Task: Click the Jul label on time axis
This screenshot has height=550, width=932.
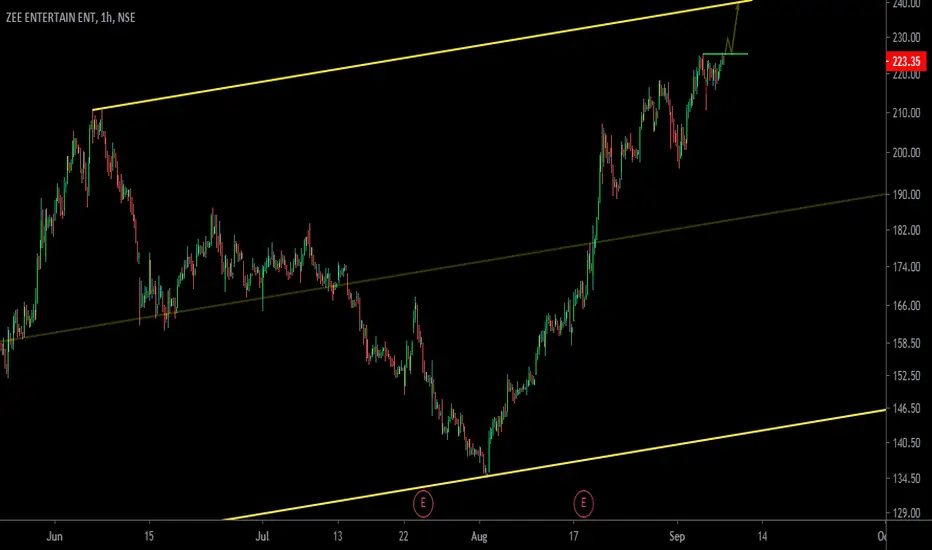Action: (262, 536)
